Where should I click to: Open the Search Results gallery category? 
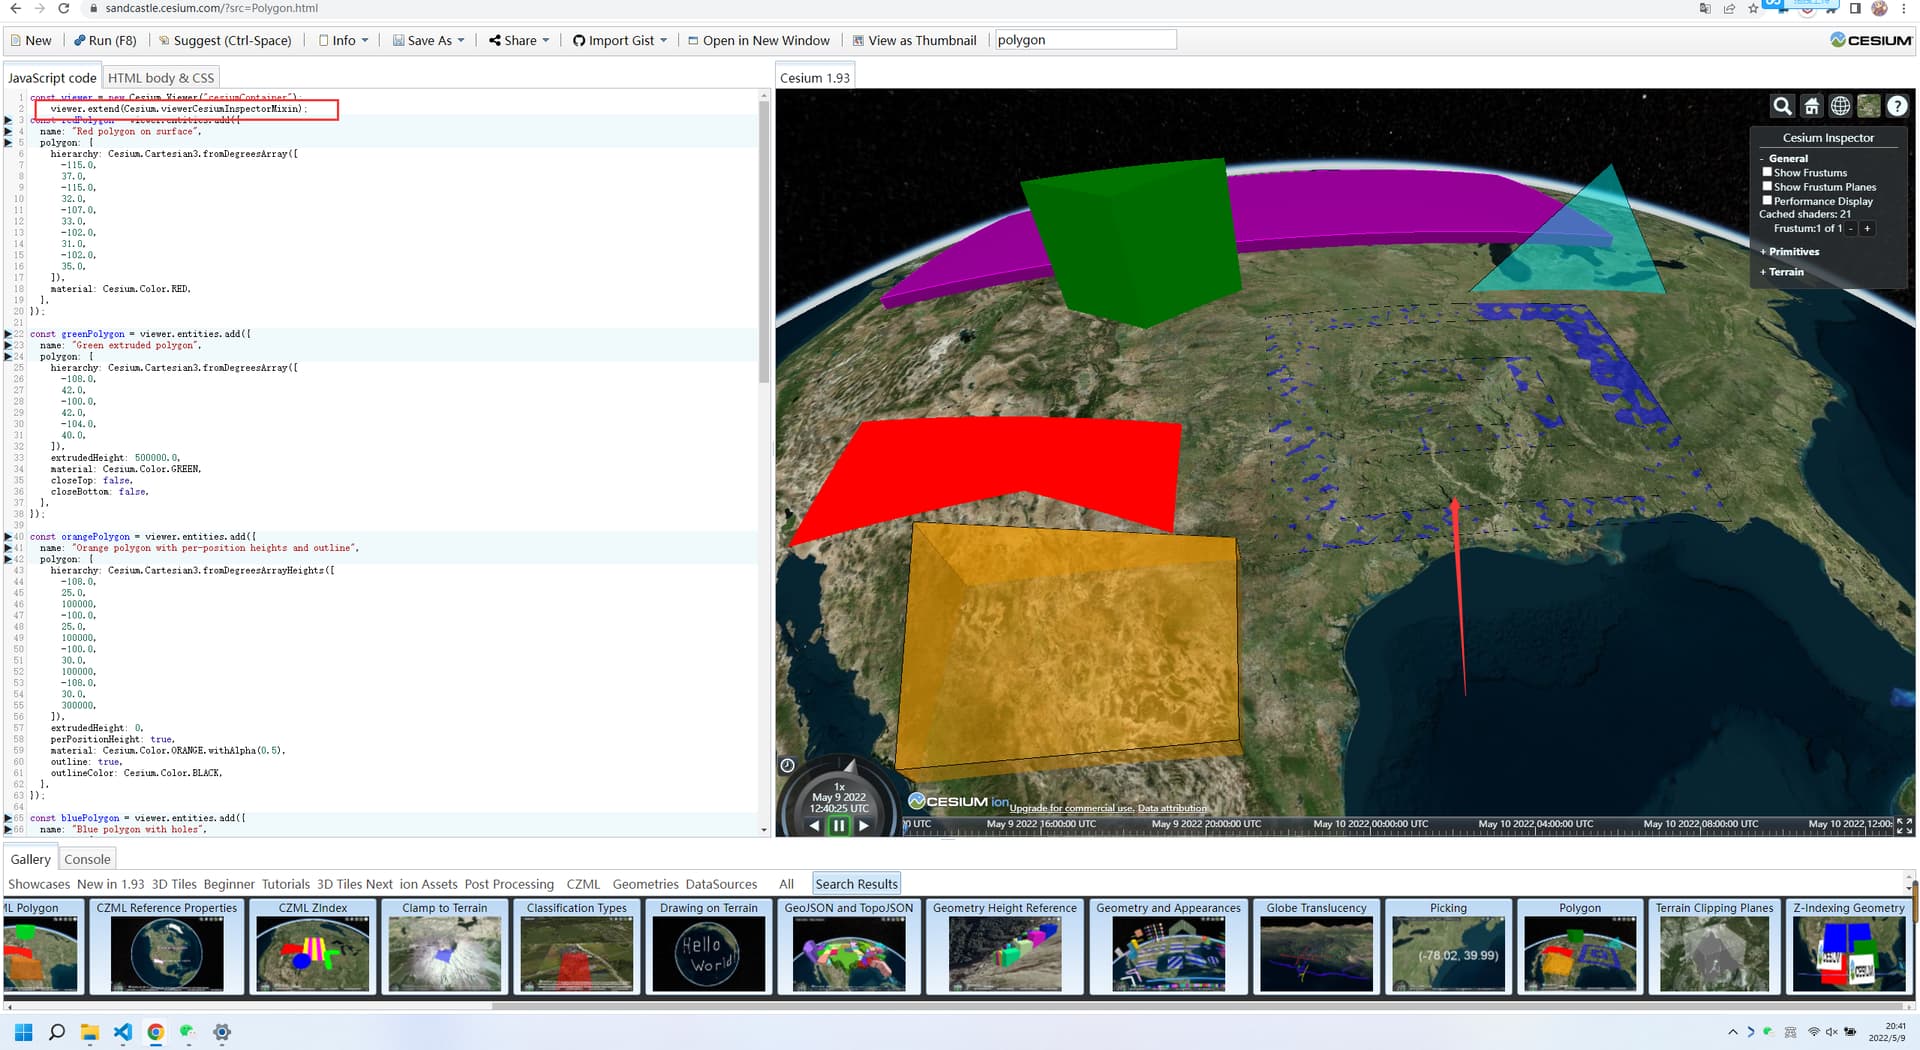pyautogui.click(x=856, y=884)
